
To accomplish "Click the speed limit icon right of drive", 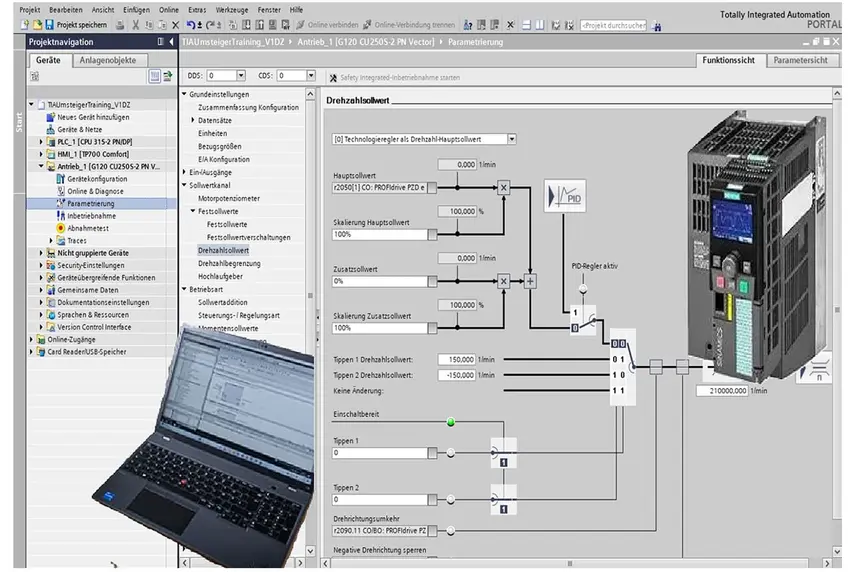I will click(x=818, y=368).
